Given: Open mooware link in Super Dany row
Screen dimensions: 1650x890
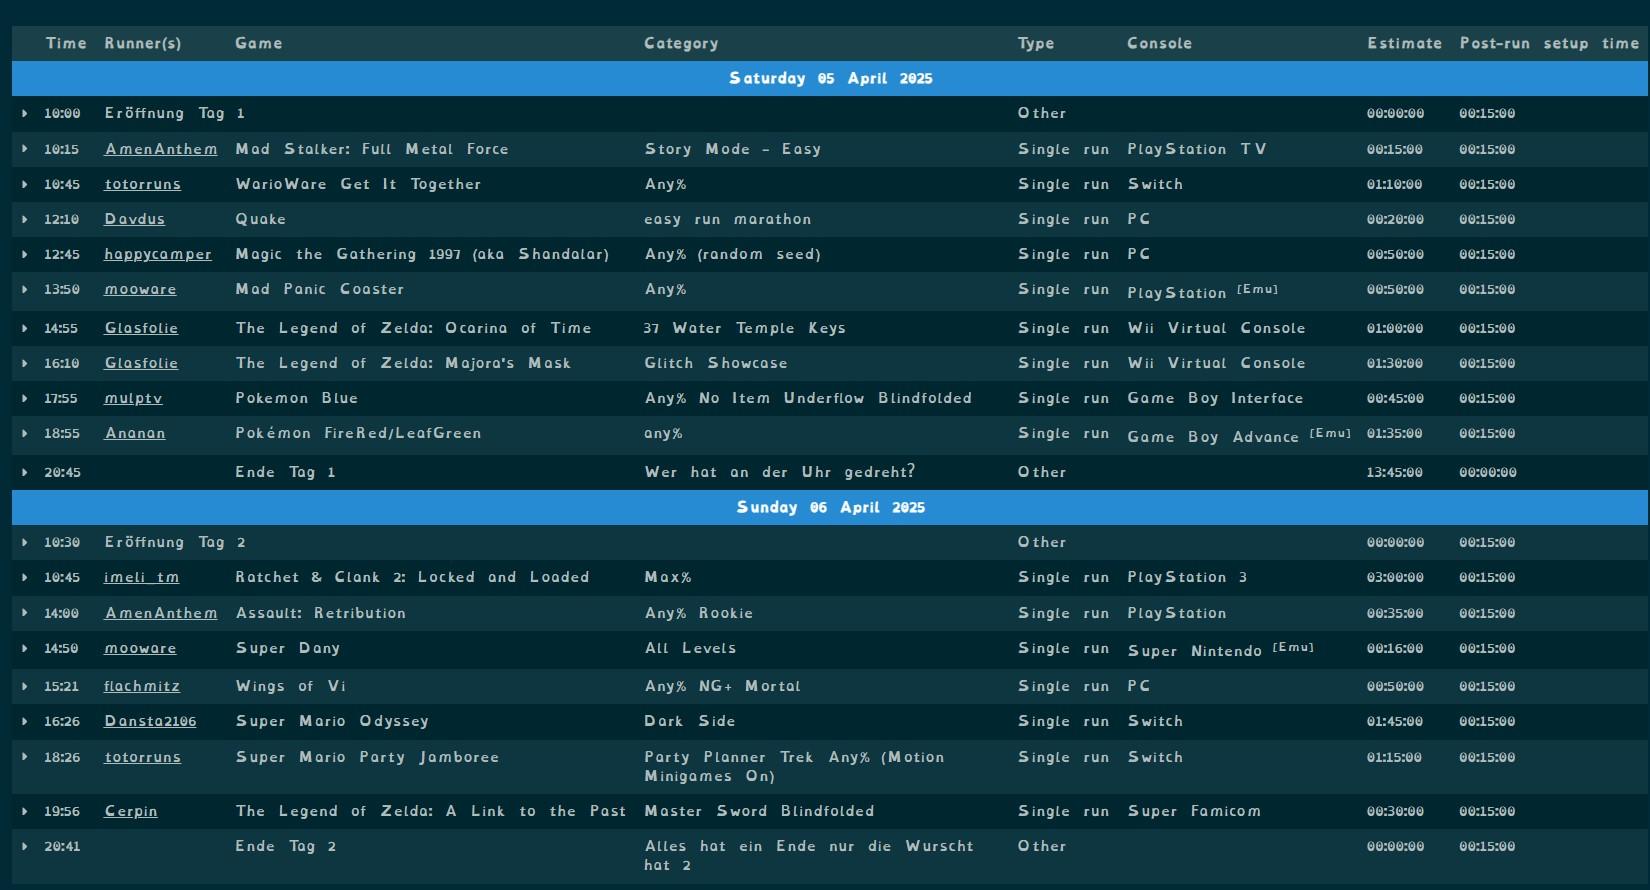Looking at the screenshot, I should tap(140, 648).
